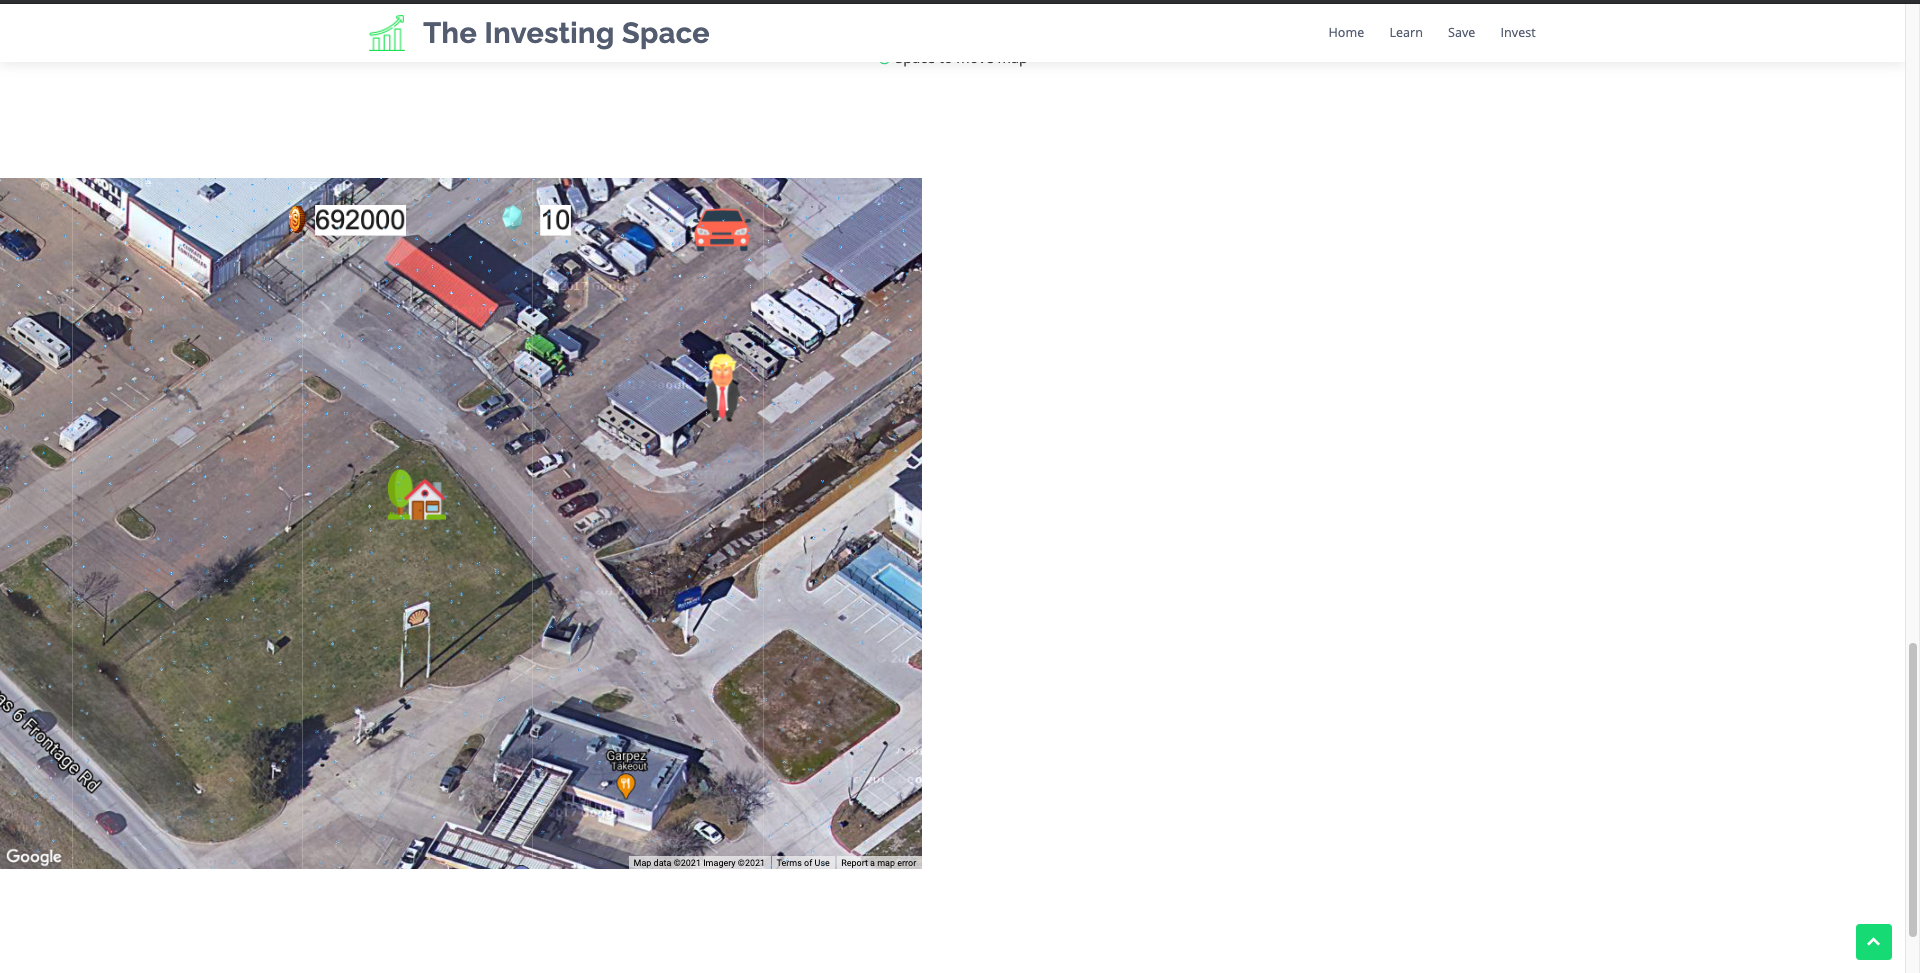Click the house with tree icon
This screenshot has height=973, width=1920.
tap(417, 495)
